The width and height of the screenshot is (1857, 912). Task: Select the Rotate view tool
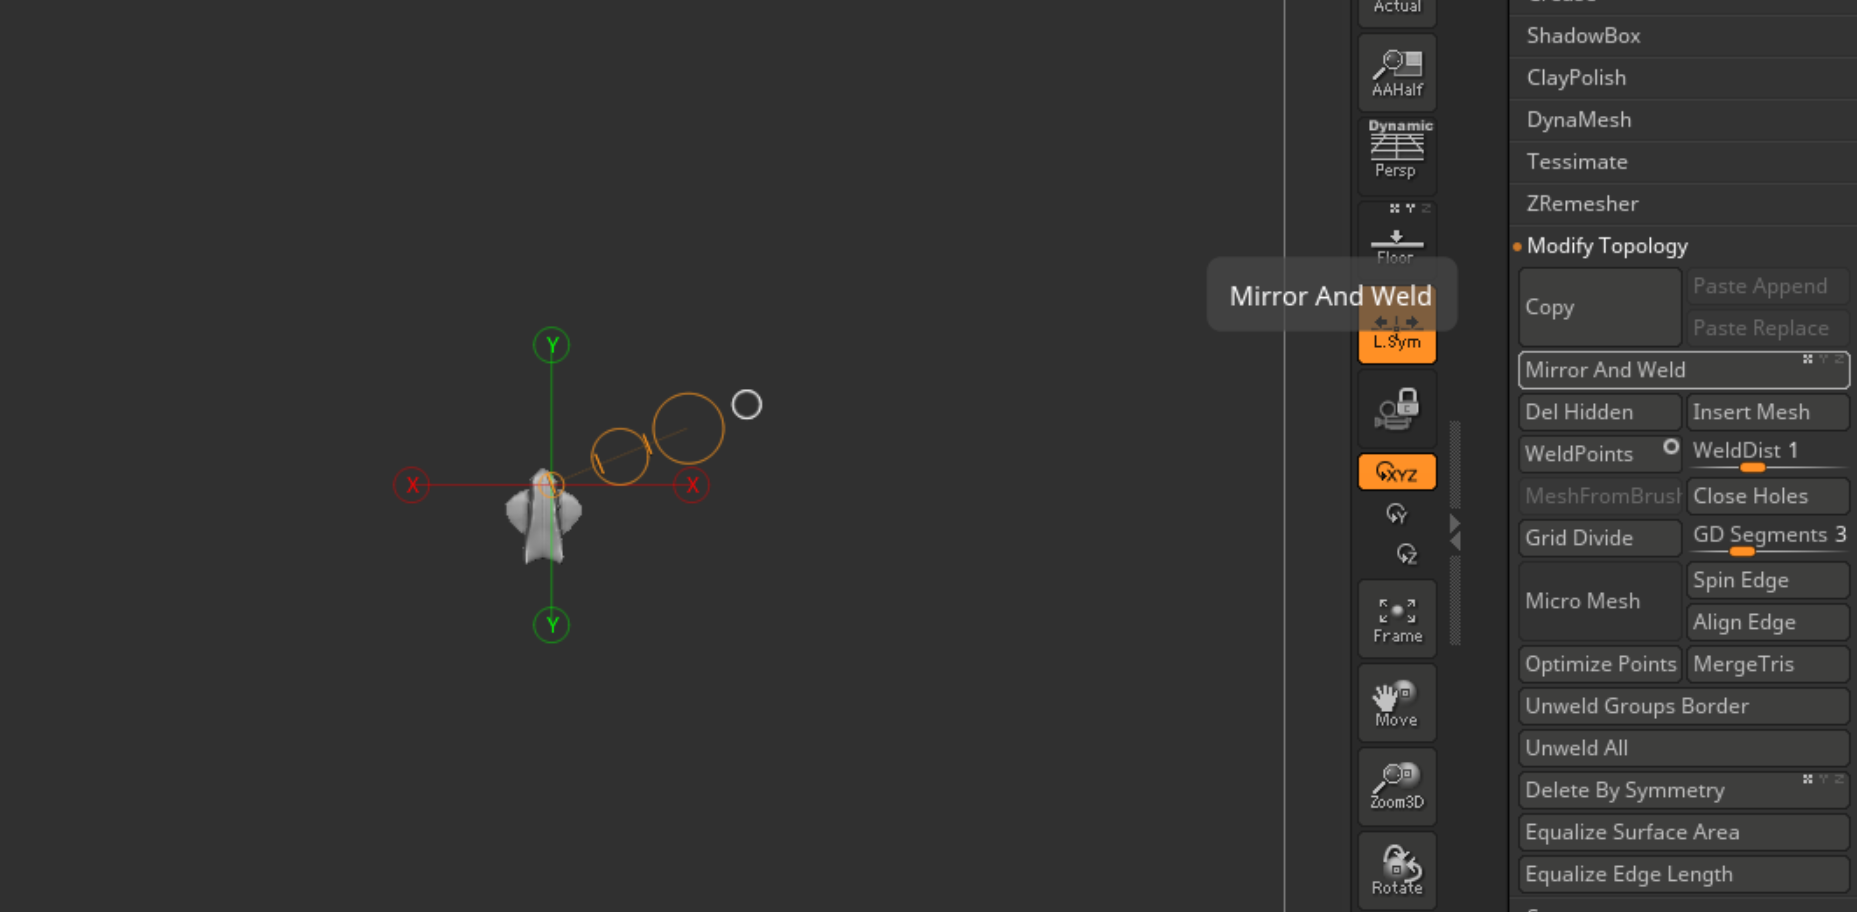coord(1397,870)
